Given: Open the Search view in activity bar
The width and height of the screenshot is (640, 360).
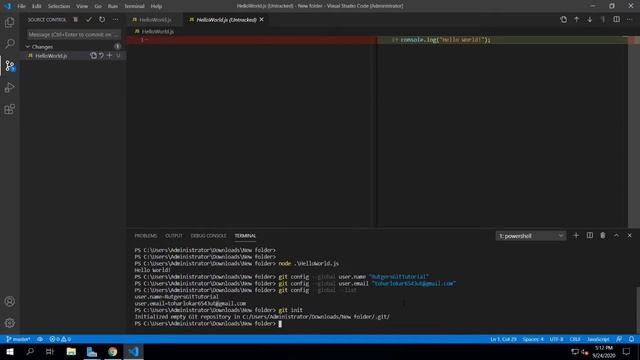Looking at the screenshot, I should pyautogui.click(x=9, y=44).
